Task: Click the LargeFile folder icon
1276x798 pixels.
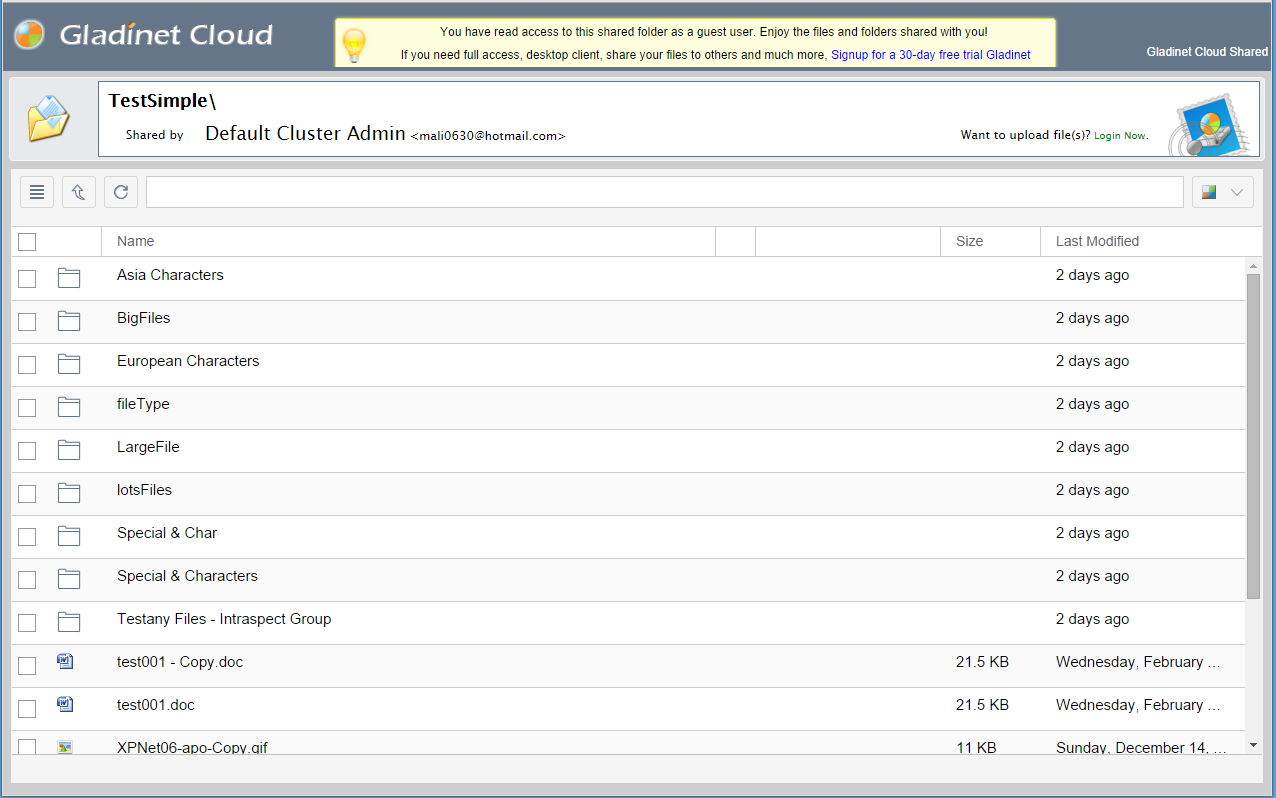Action: click(x=68, y=450)
